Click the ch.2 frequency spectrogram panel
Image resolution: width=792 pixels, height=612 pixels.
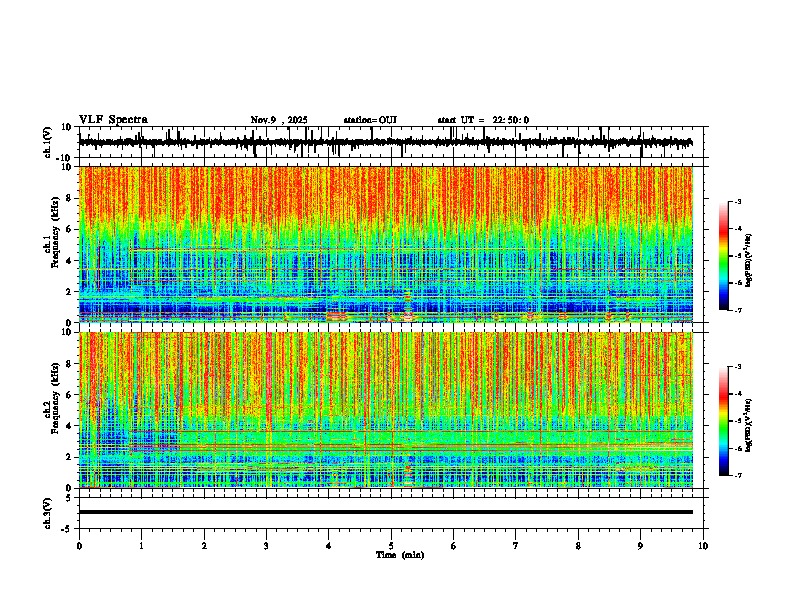[386, 410]
